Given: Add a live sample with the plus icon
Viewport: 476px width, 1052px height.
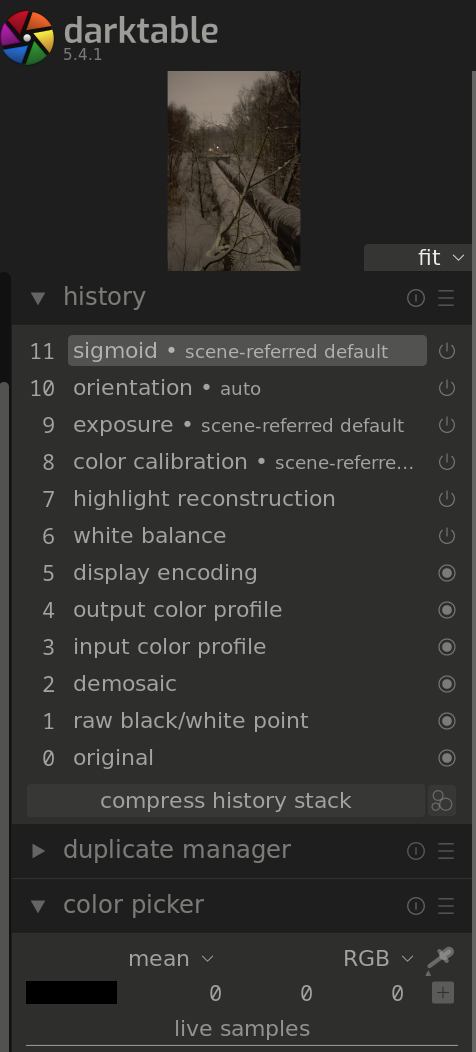Looking at the screenshot, I should pos(443,992).
